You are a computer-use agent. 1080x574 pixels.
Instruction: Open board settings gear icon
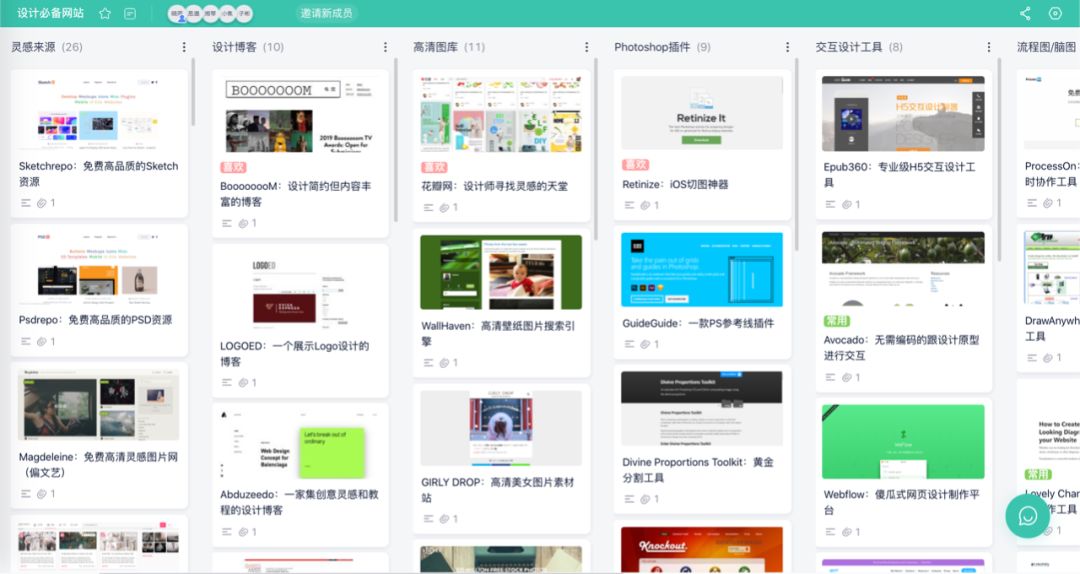coord(1055,13)
